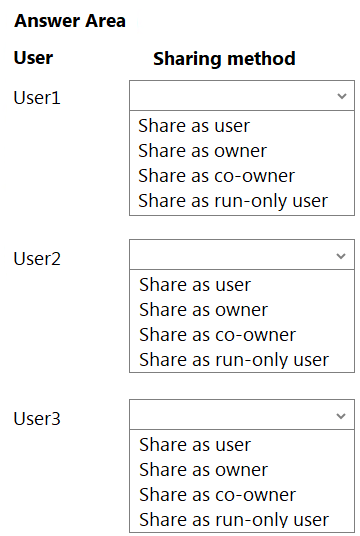Click the empty User2 combo box field
The image size is (360, 536).
[242, 255]
